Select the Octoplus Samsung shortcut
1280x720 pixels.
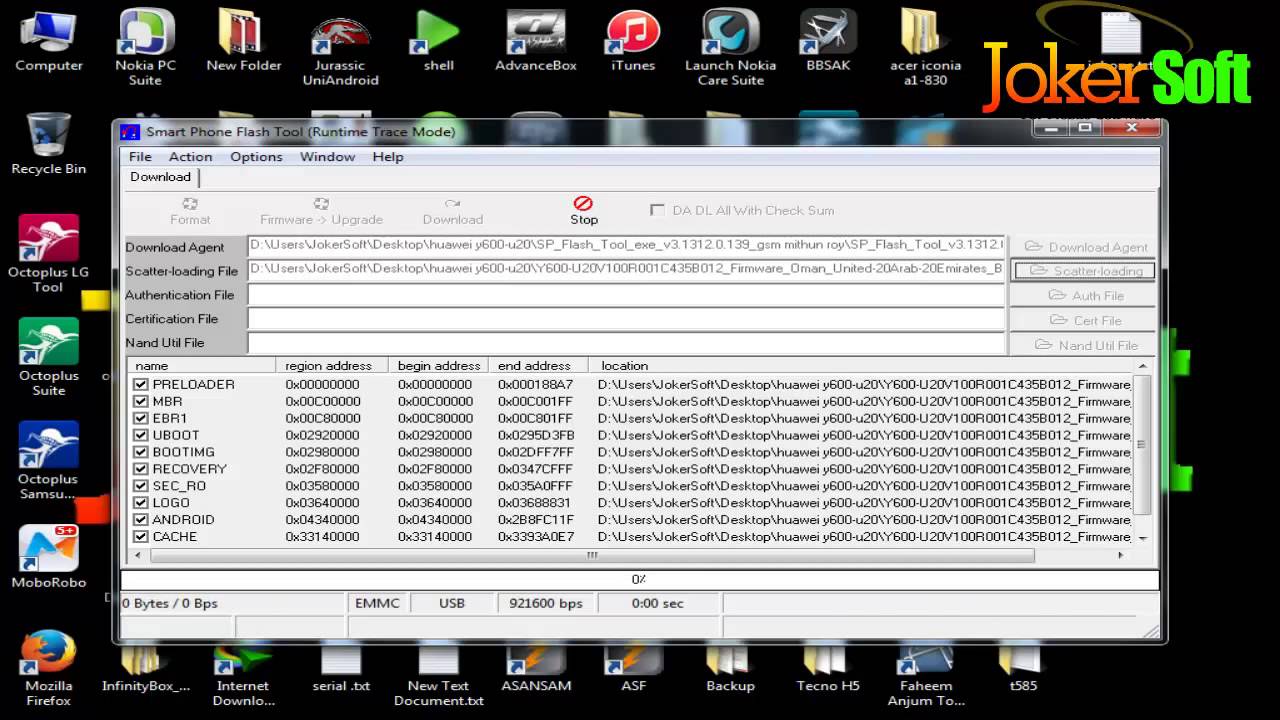[48, 461]
